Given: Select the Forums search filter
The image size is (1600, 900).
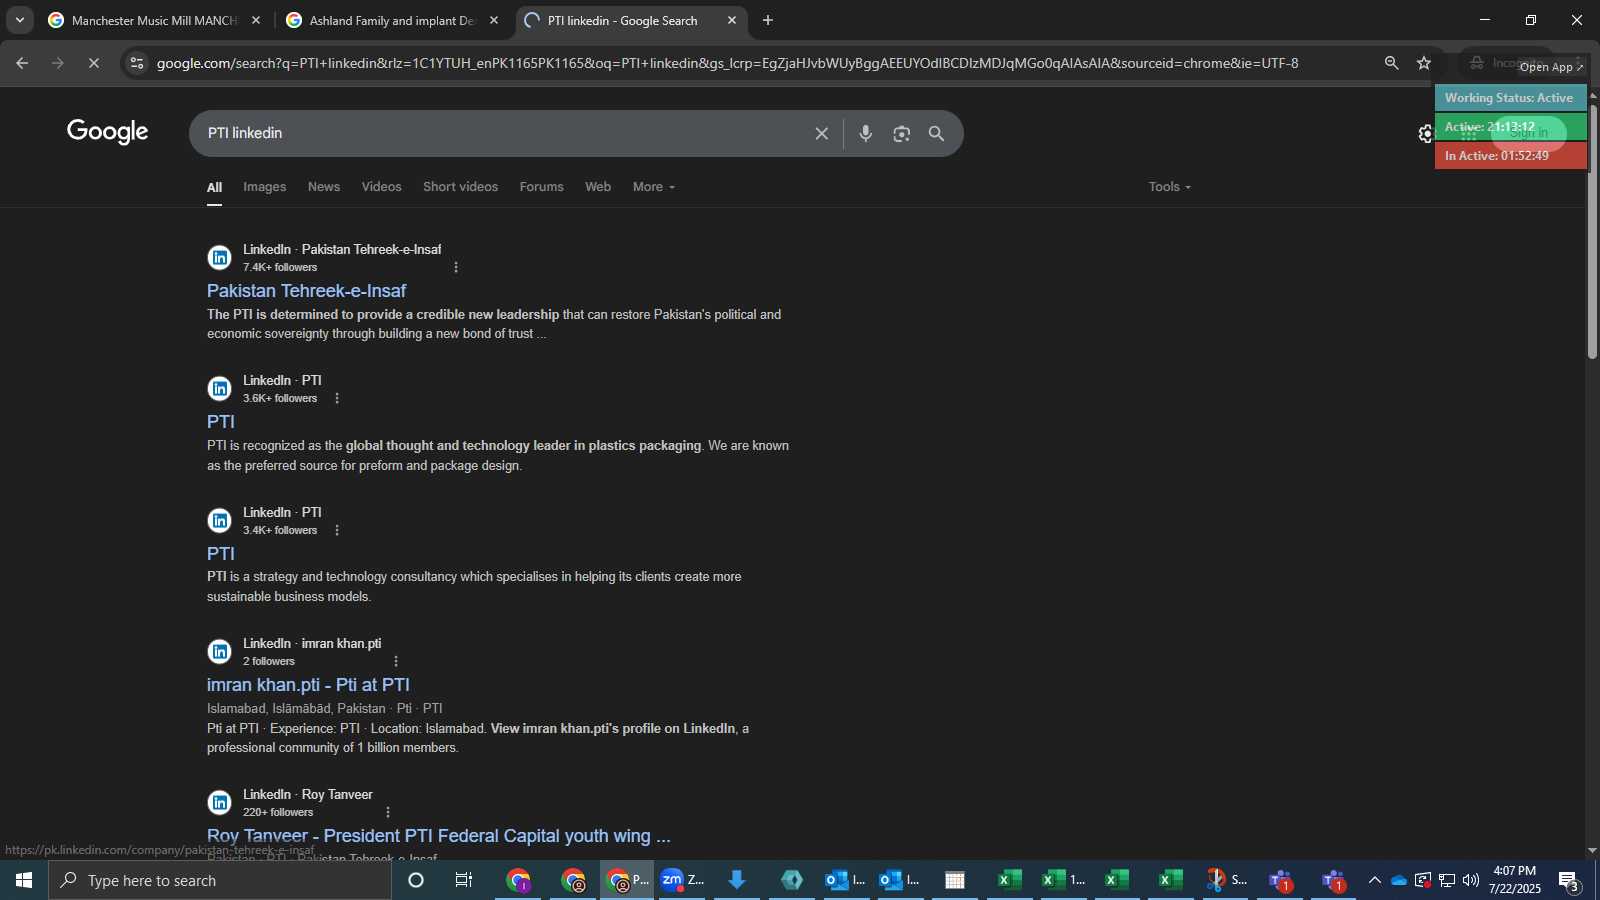Looking at the screenshot, I should click(x=541, y=187).
